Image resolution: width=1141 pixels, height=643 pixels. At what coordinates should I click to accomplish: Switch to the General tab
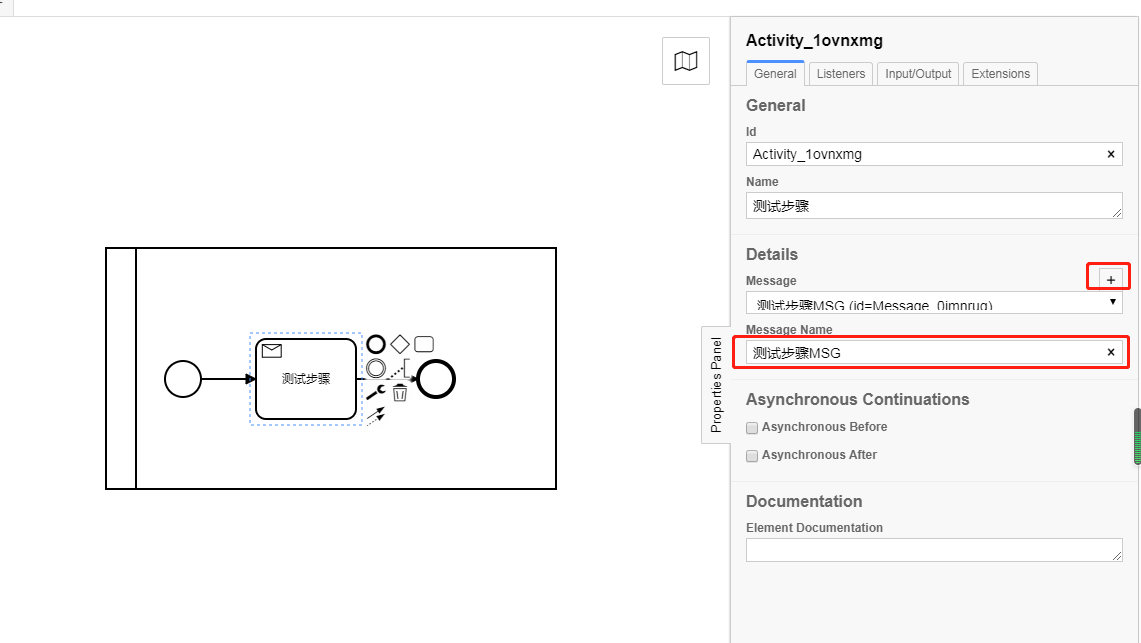pos(775,73)
